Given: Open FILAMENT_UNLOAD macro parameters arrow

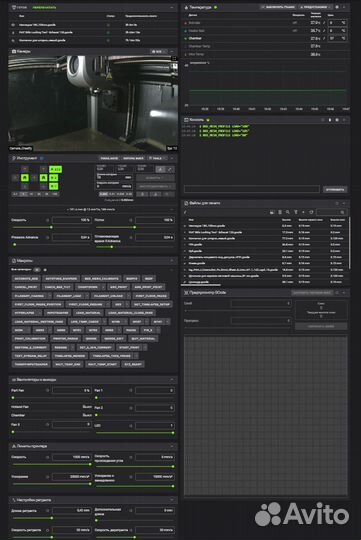Looking at the screenshot, I should (x=128, y=295).
